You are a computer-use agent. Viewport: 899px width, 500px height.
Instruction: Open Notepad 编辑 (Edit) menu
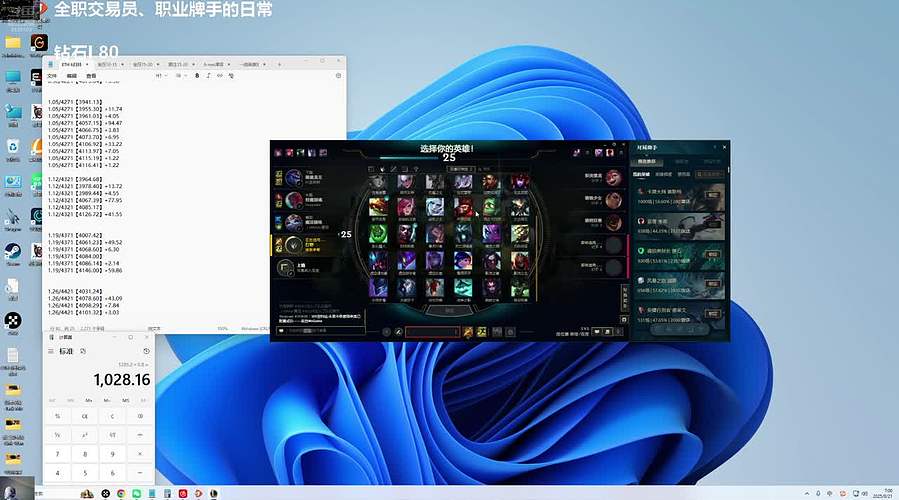72,76
